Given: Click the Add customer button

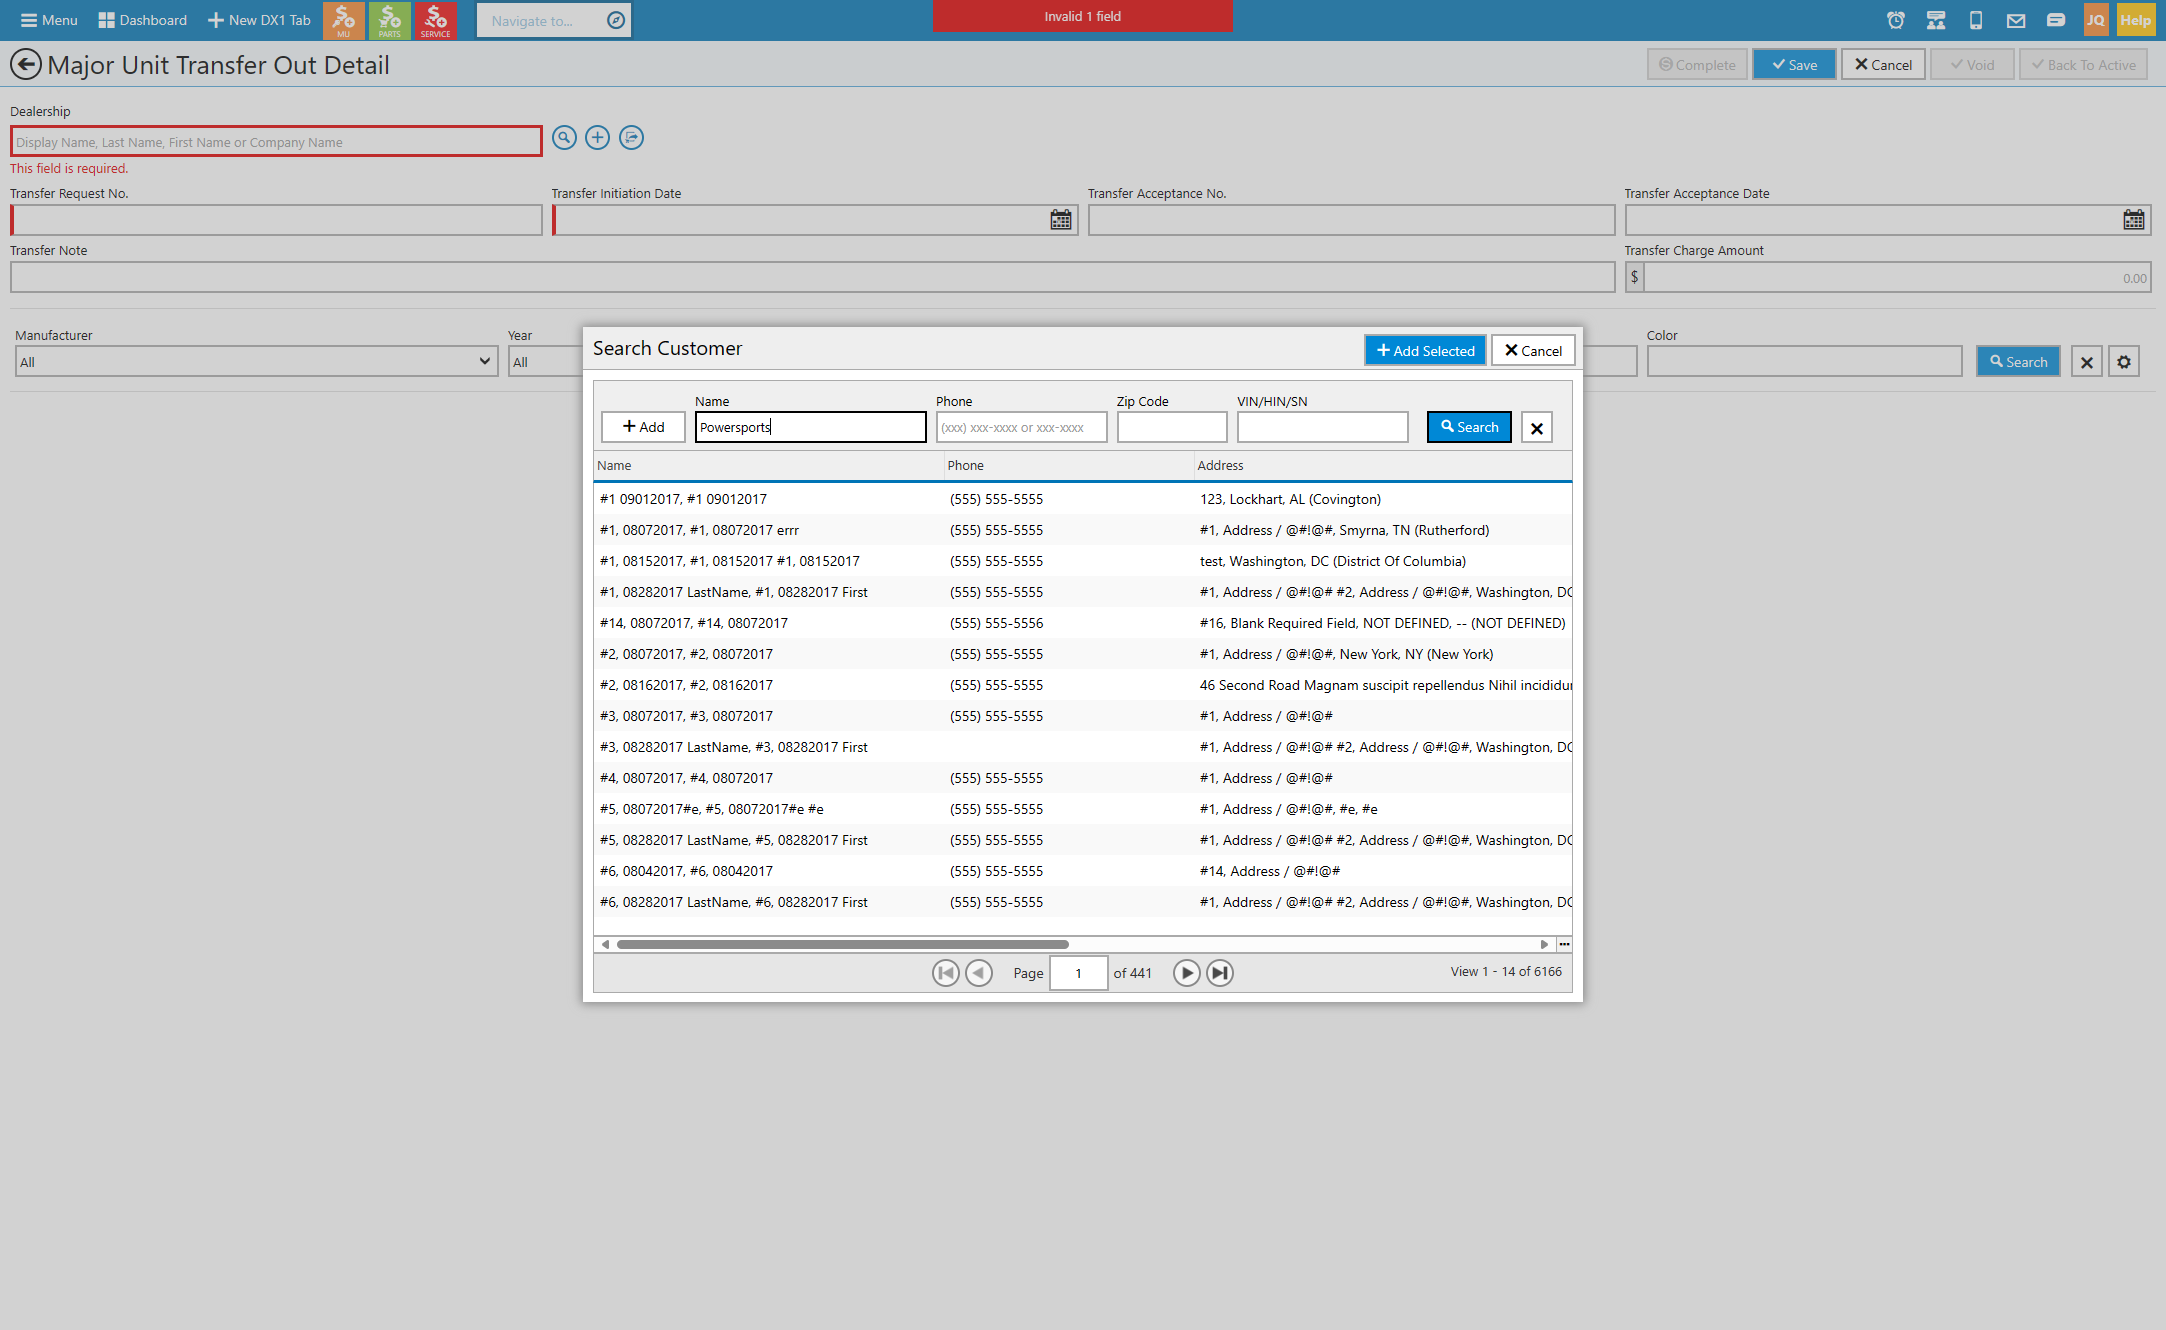Looking at the screenshot, I should point(643,427).
